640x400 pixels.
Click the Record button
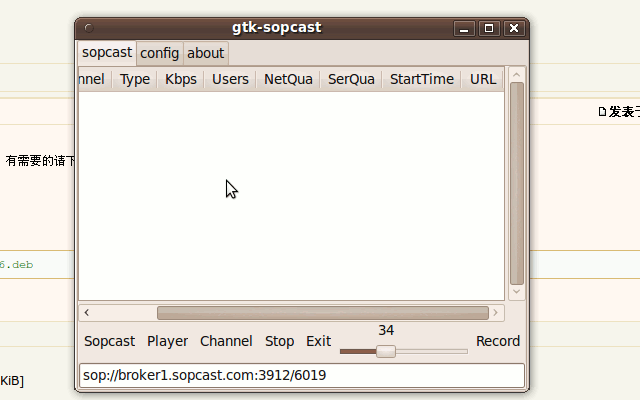click(498, 341)
